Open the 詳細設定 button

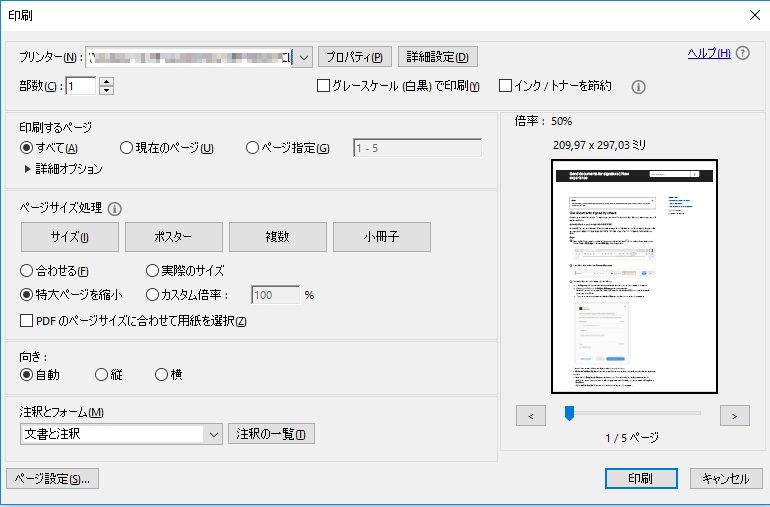point(438,57)
